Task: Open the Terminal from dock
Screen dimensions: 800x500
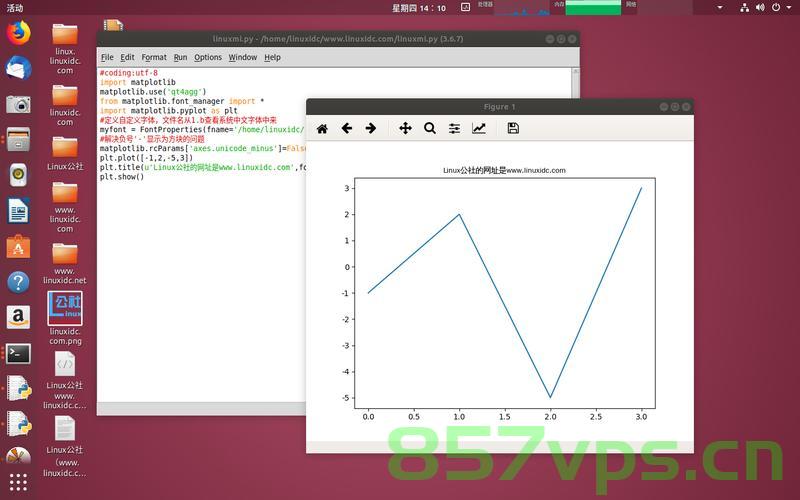Action: pyautogui.click(x=18, y=353)
